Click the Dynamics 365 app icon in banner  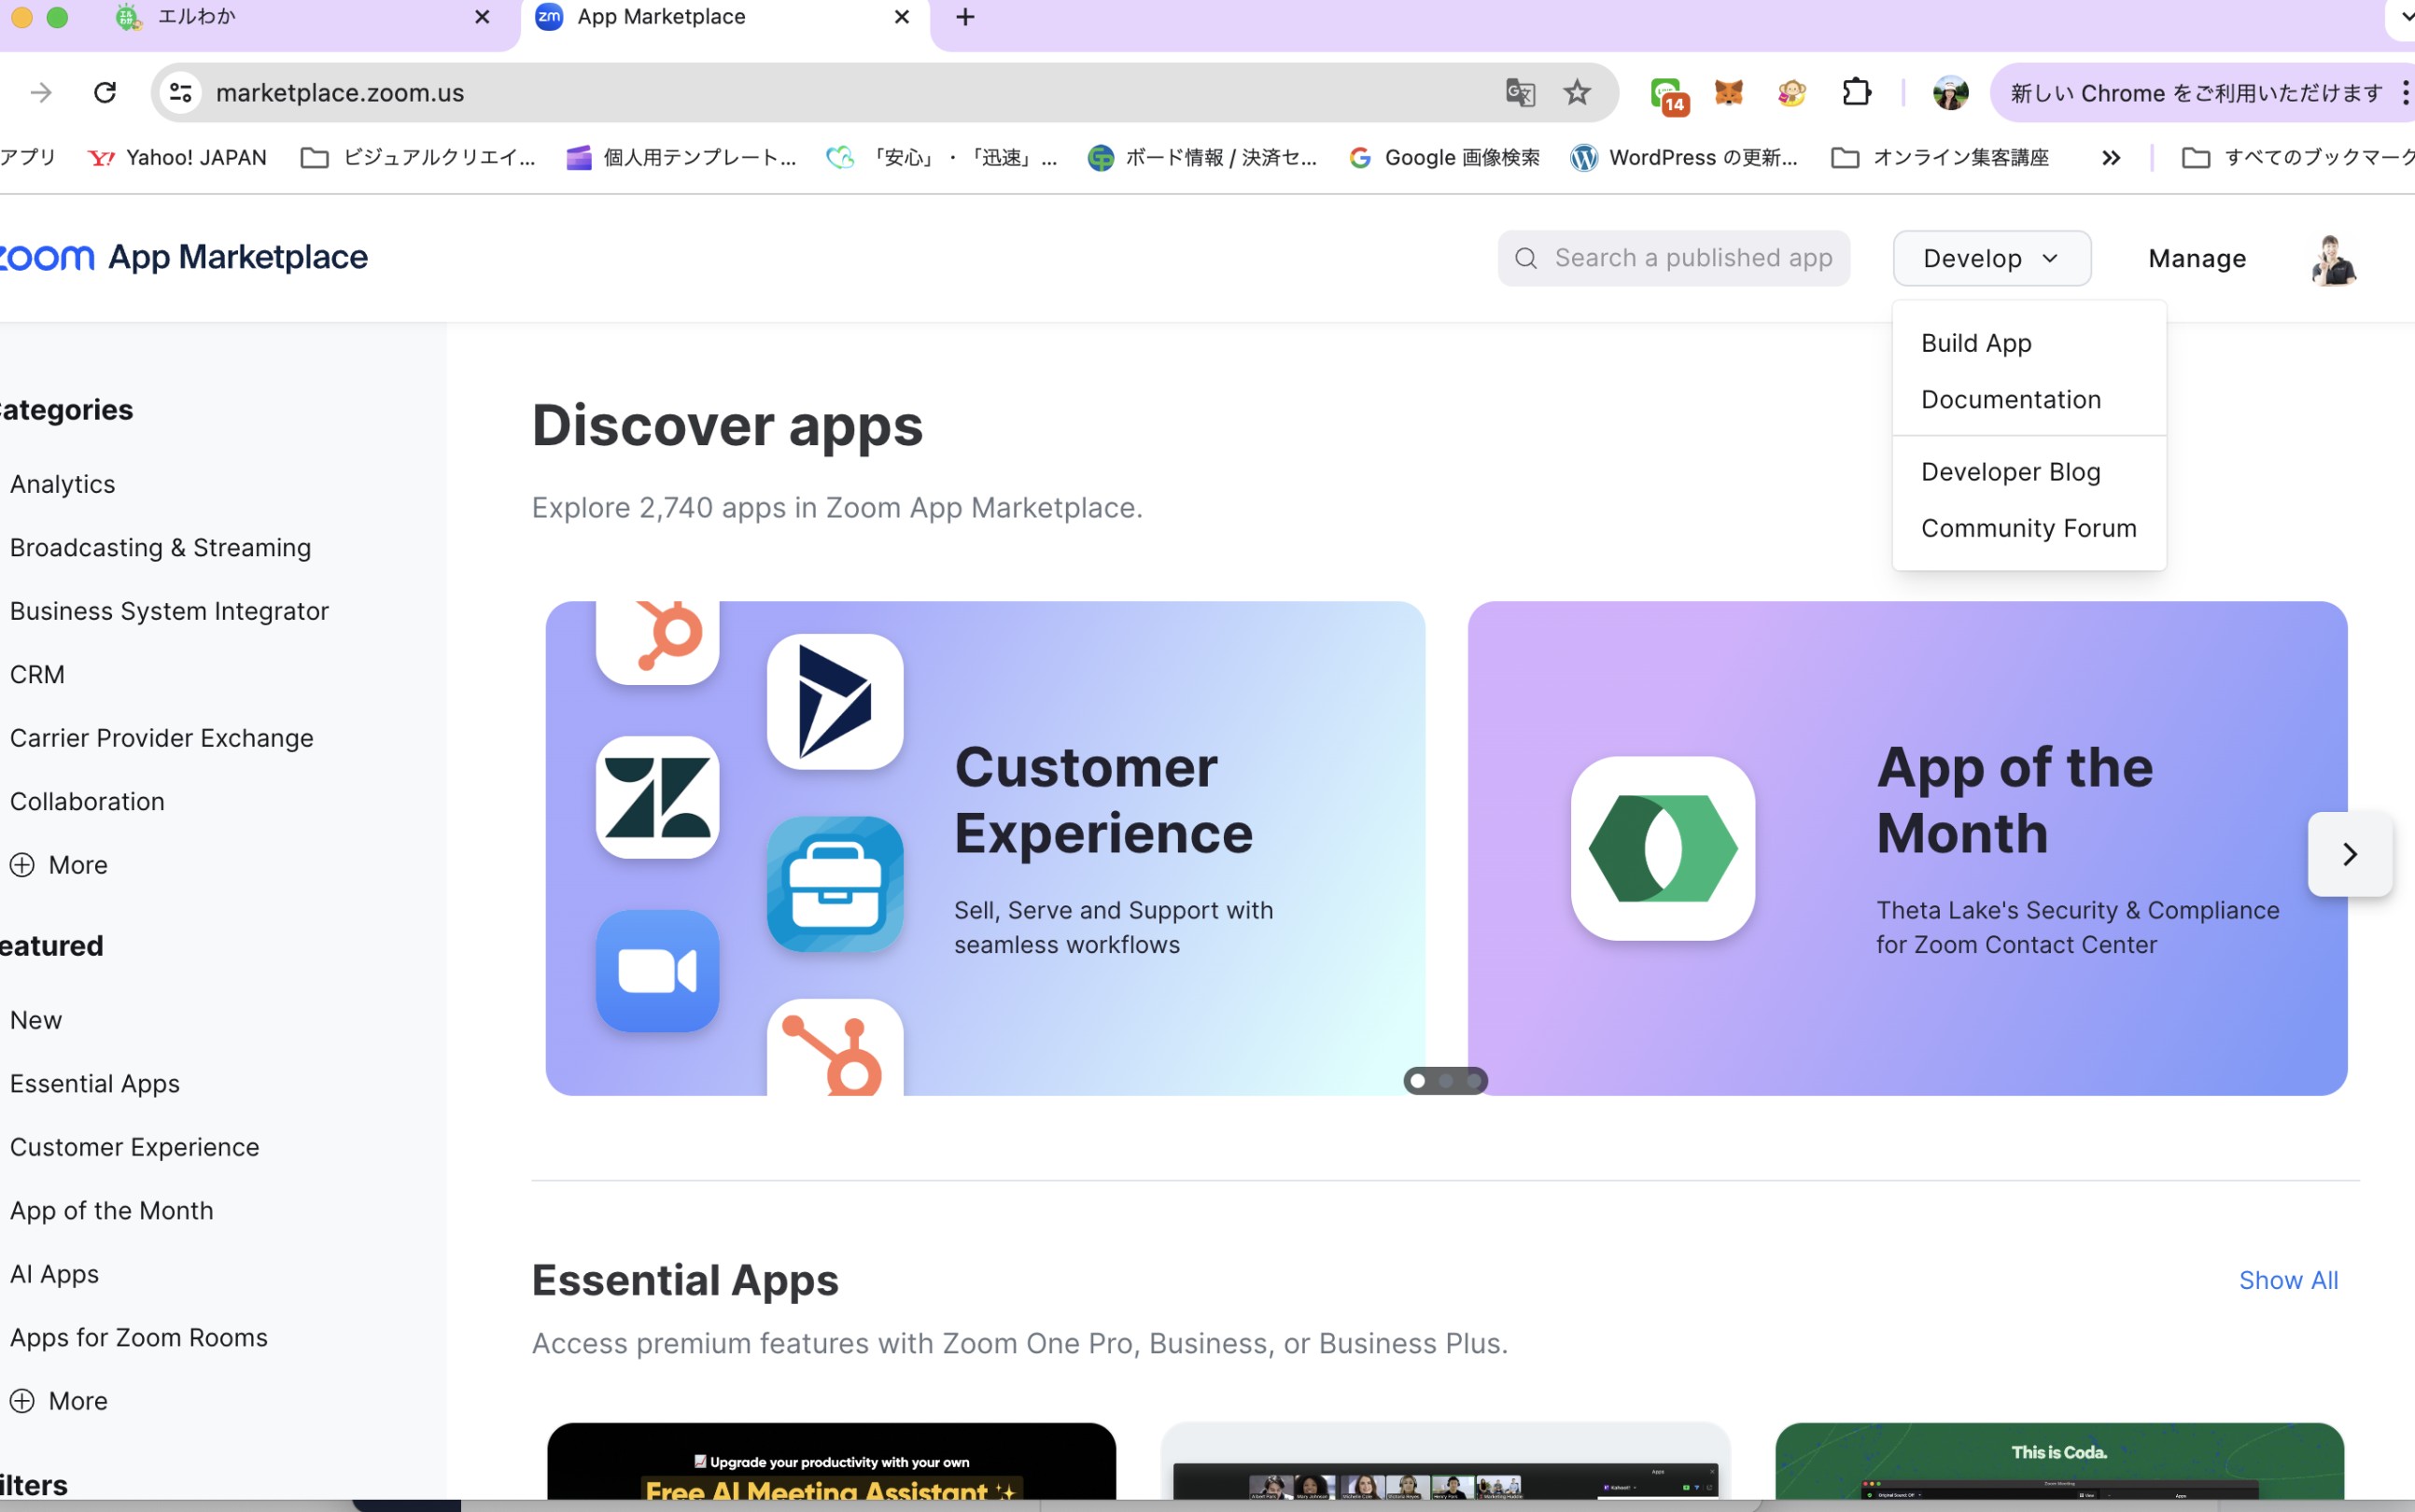point(835,702)
